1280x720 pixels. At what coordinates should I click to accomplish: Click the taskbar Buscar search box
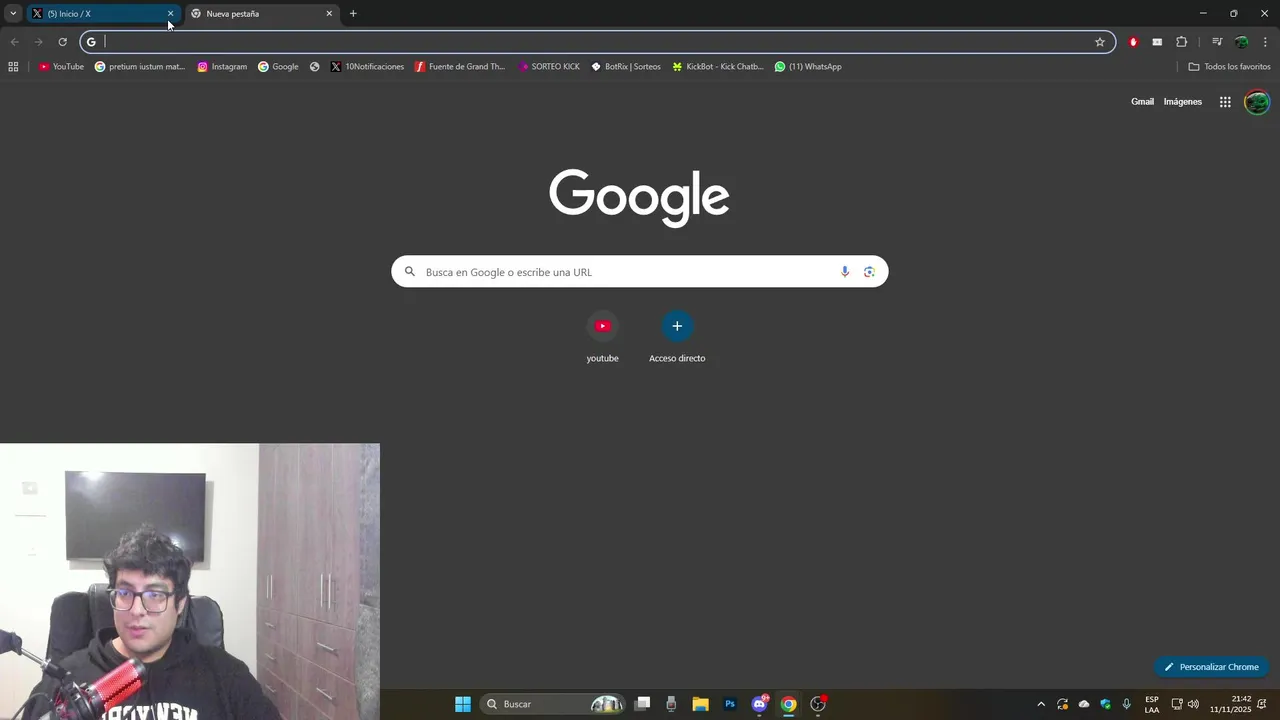pos(553,704)
